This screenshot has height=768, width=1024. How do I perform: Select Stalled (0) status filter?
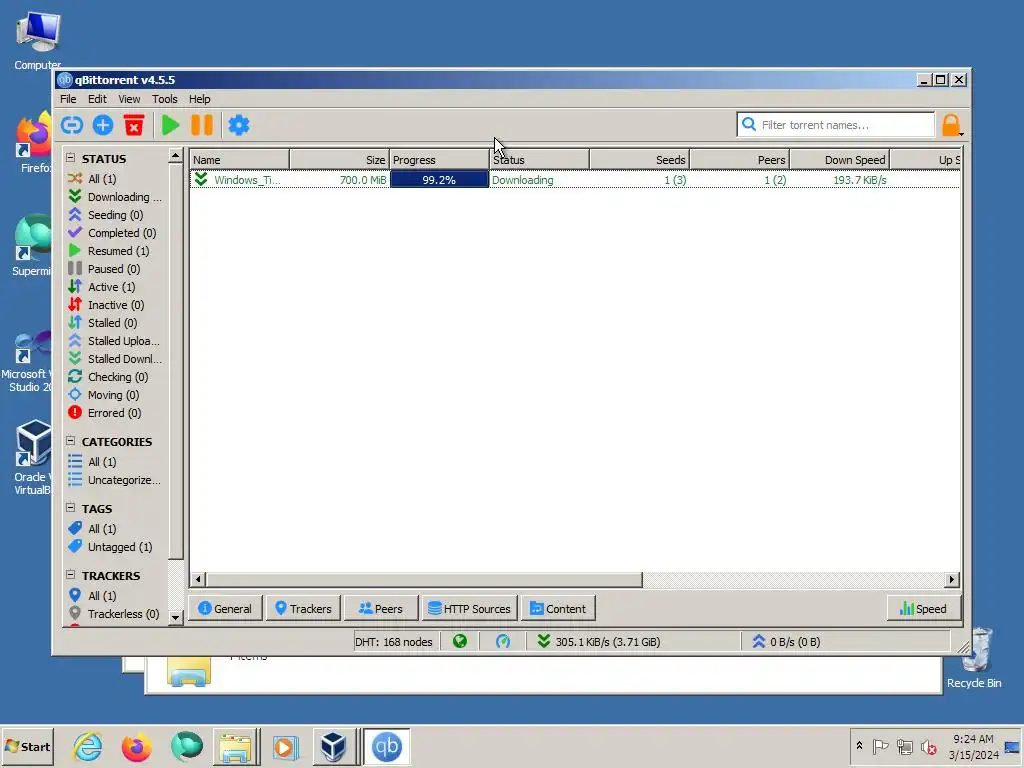103,323
